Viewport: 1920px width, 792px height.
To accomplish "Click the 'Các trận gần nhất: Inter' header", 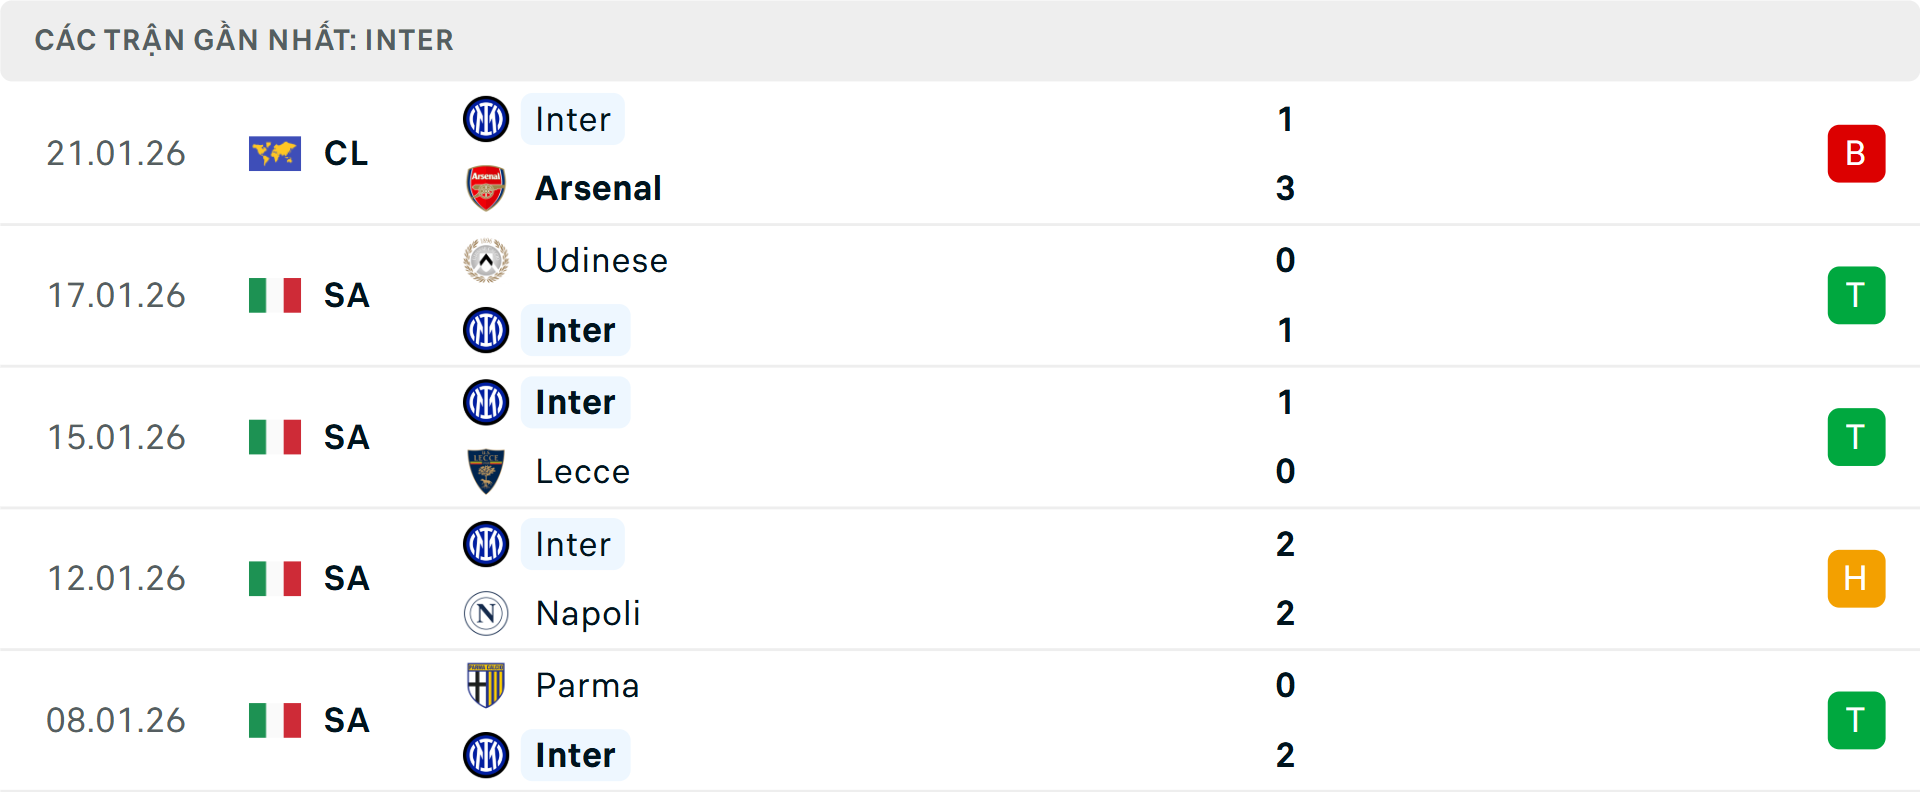I will [244, 40].
